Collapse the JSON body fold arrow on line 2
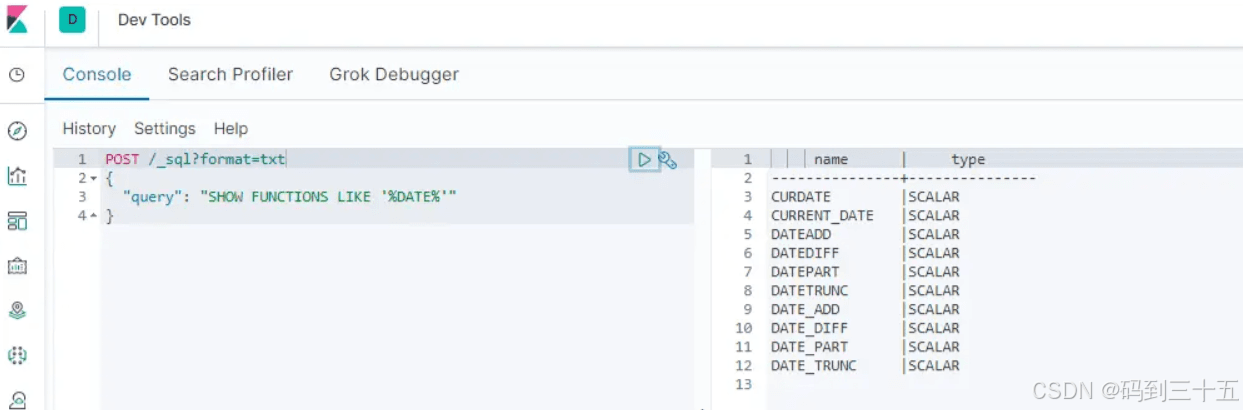The height and width of the screenshot is (410, 1243). [93, 178]
